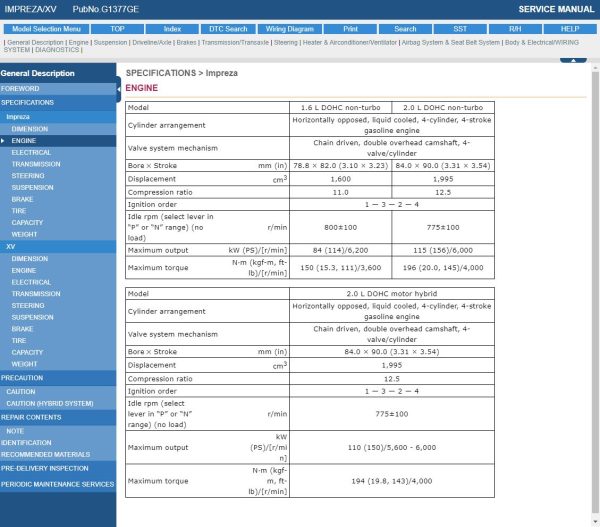Image resolution: width=600 pixels, height=527 pixels.
Task: Open the Engine category link
Action: (78, 42)
